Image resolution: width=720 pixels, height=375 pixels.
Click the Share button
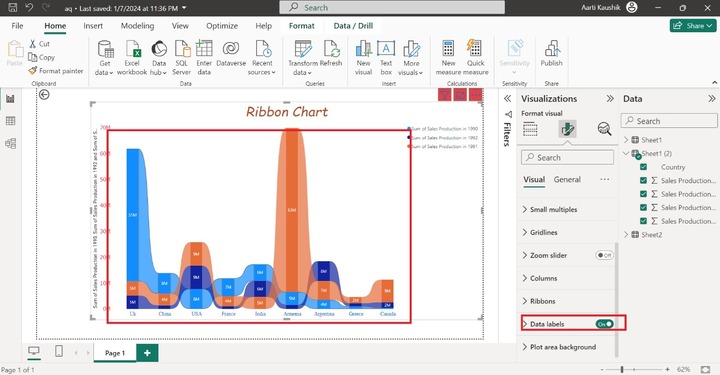693,26
